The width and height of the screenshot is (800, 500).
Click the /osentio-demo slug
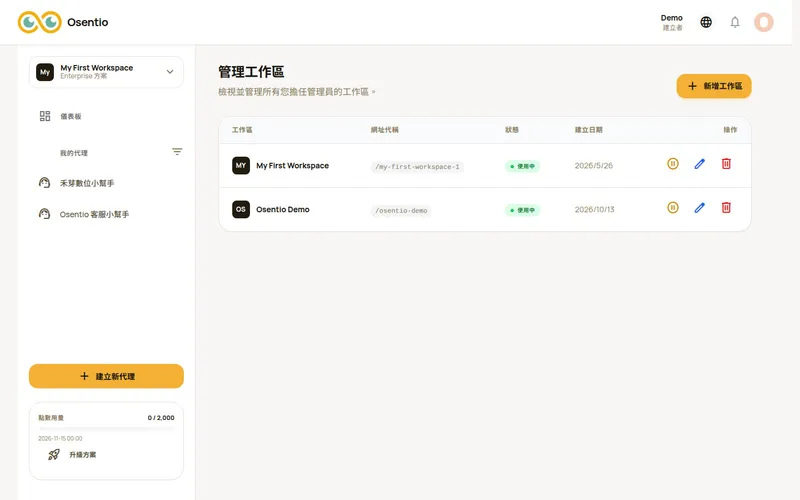401,210
